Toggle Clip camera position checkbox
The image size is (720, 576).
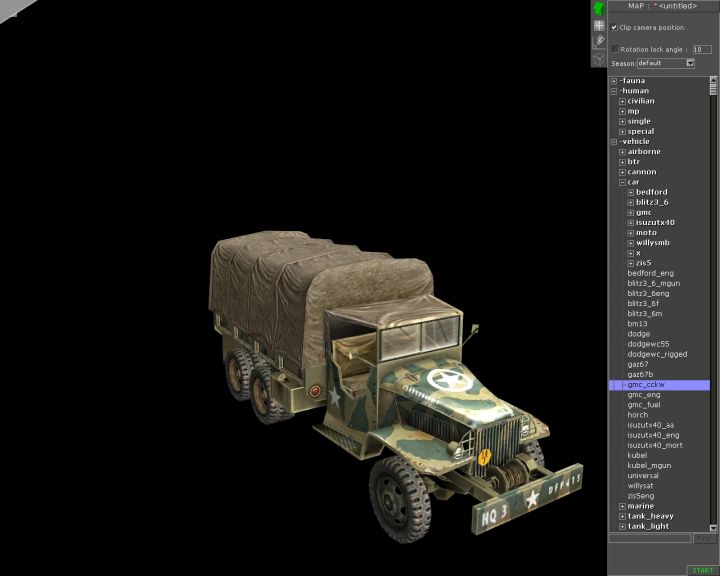click(x=615, y=28)
